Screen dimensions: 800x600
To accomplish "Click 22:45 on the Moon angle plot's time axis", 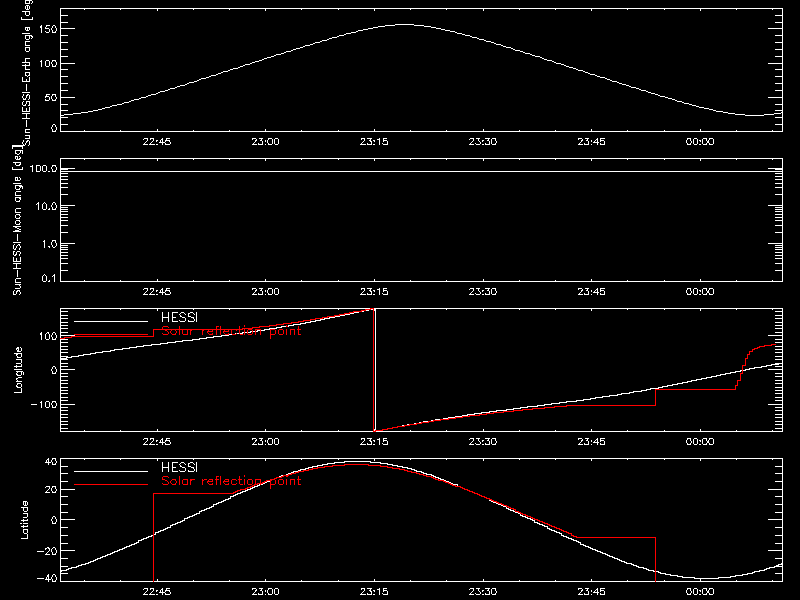I will coord(157,291).
